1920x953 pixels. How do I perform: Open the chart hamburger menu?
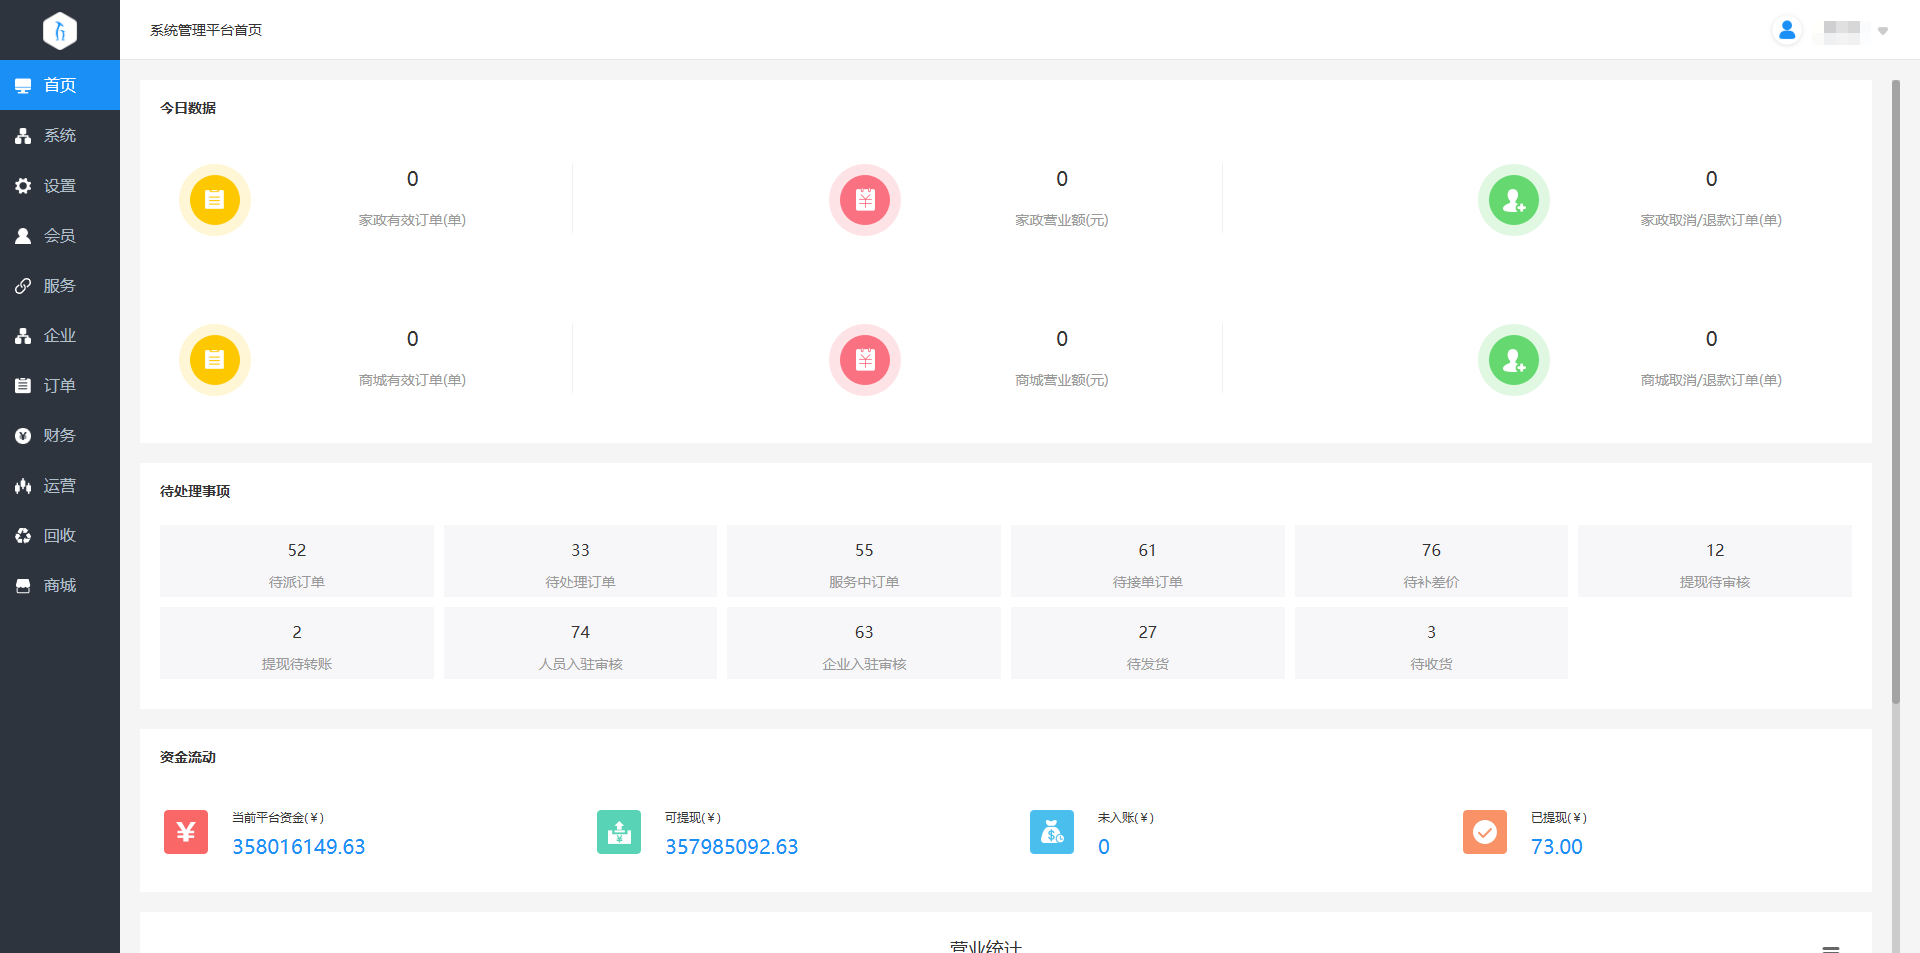click(x=1831, y=947)
